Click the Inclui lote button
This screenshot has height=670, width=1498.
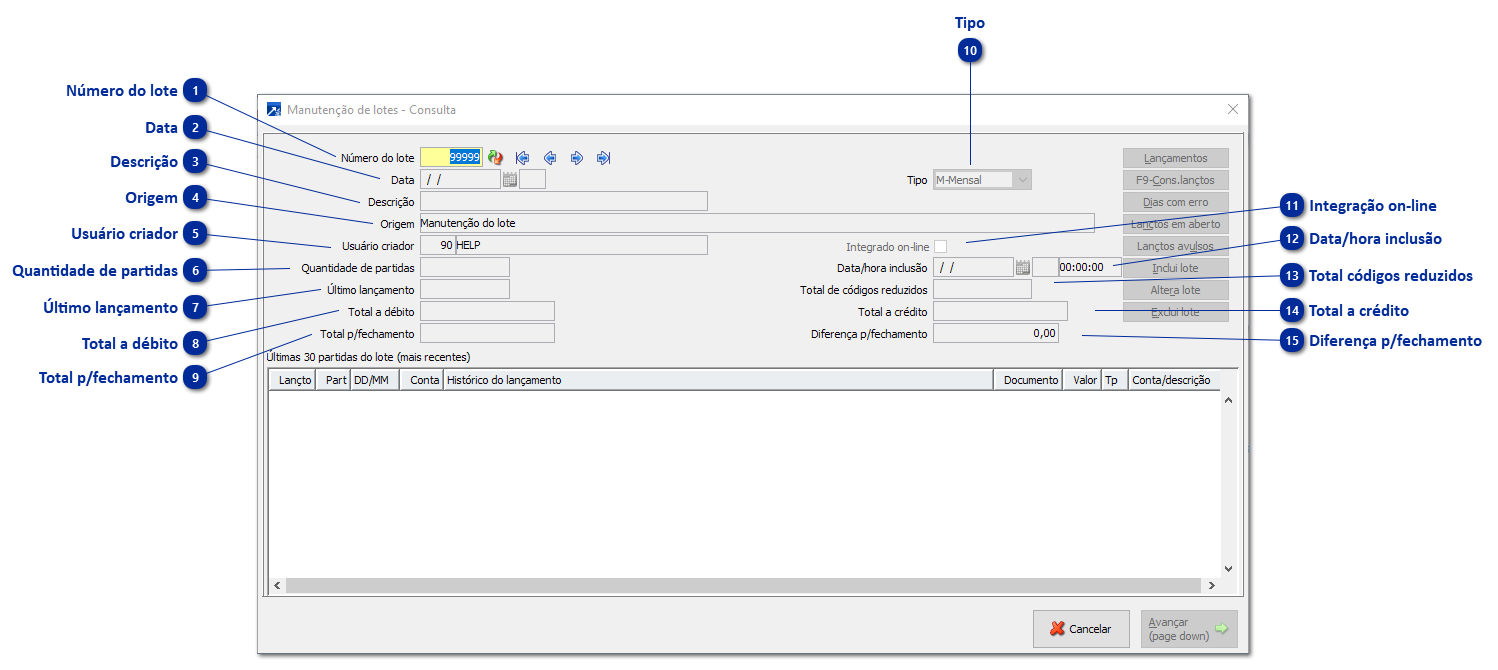(1176, 268)
